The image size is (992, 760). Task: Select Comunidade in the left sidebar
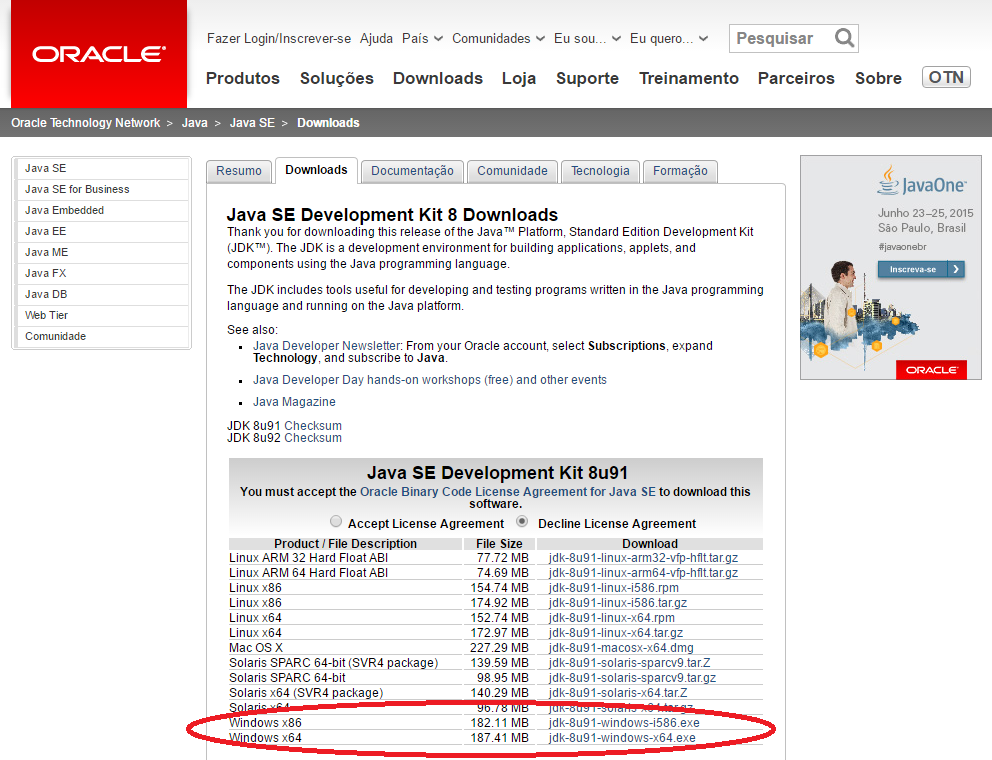pos(101,336)
